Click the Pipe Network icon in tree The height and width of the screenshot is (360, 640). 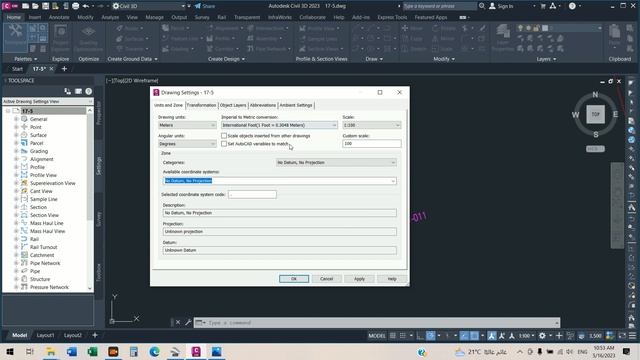coord(24,263)
